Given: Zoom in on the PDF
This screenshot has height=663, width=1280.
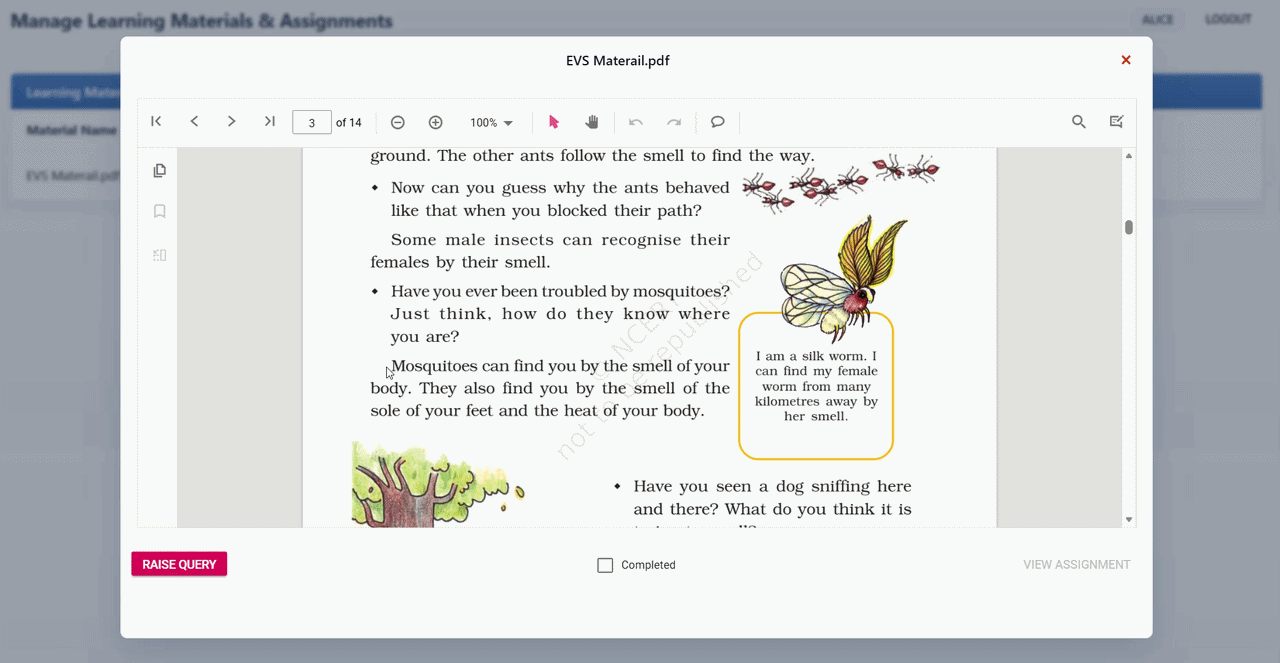Looking at the screenshot, I should pyautogui.click(x=435, y=121).
